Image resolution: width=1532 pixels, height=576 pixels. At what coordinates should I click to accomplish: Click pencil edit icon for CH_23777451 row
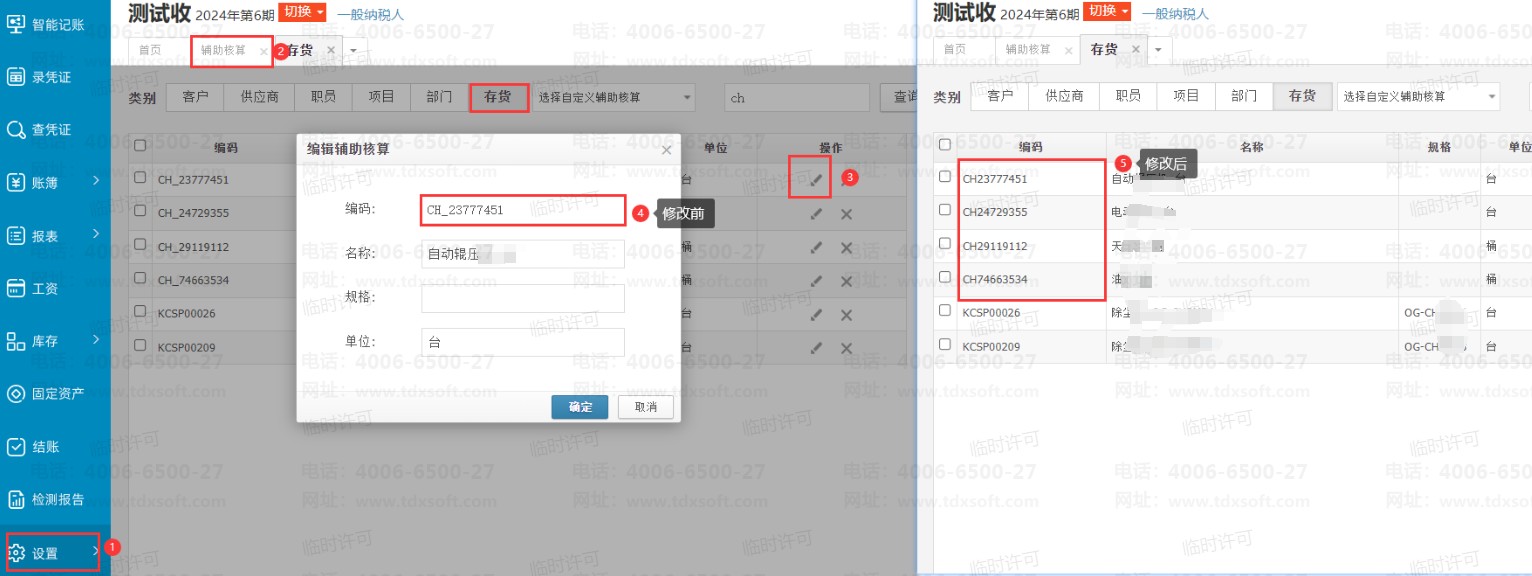(817, 180)
